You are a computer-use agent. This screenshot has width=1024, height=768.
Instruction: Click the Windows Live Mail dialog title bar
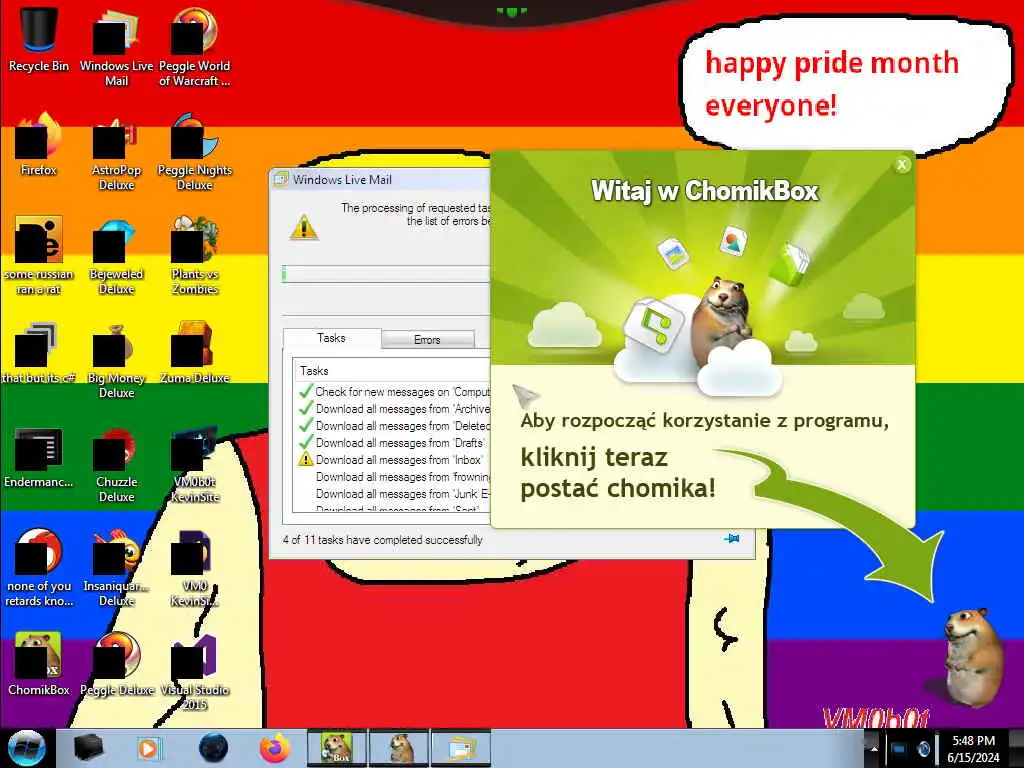[x=380, y=179]
